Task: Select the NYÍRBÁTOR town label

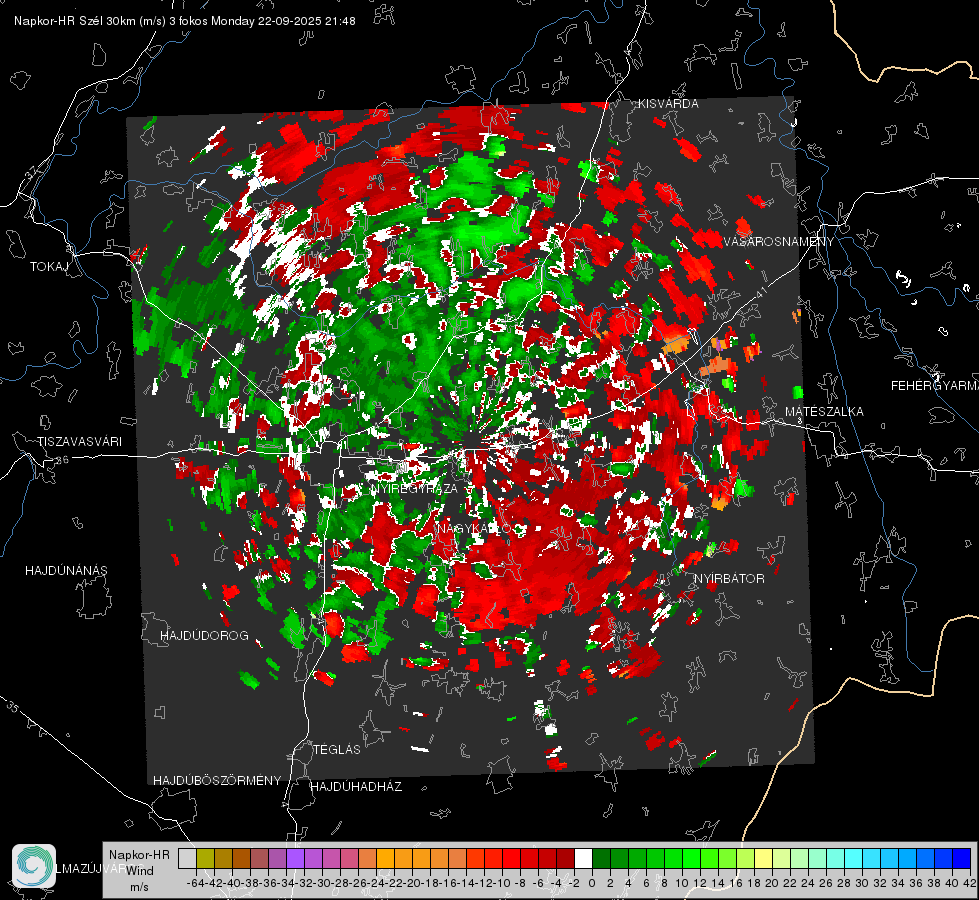Action: pyautogui.click(x=729, y=578)
